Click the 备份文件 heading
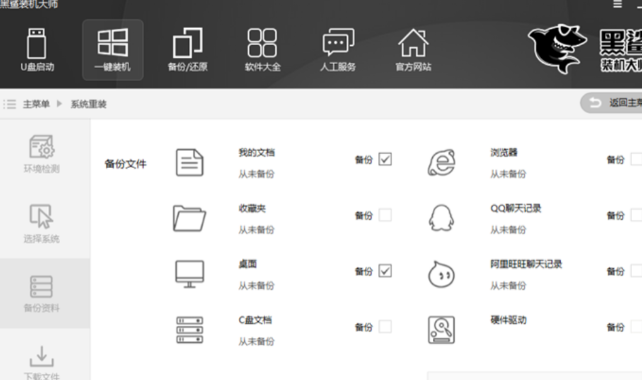The height and width of the screenshot is (380, 642). [126, 164]
